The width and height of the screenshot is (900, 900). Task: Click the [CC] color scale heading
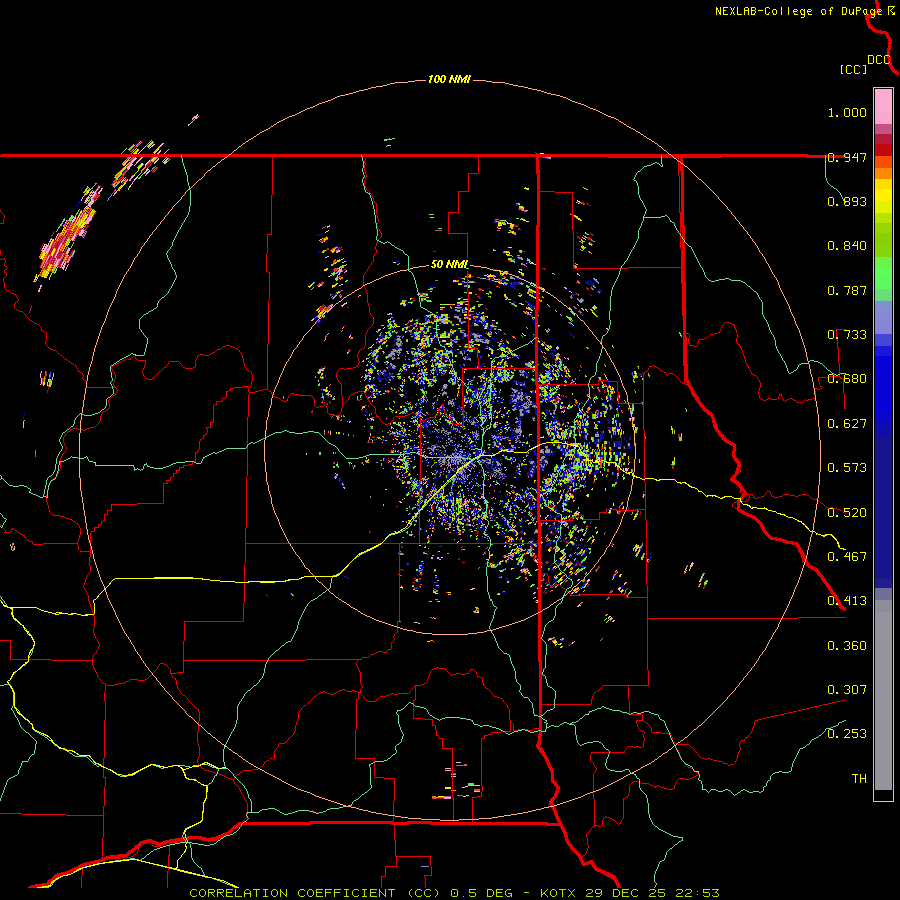point(854,69)
